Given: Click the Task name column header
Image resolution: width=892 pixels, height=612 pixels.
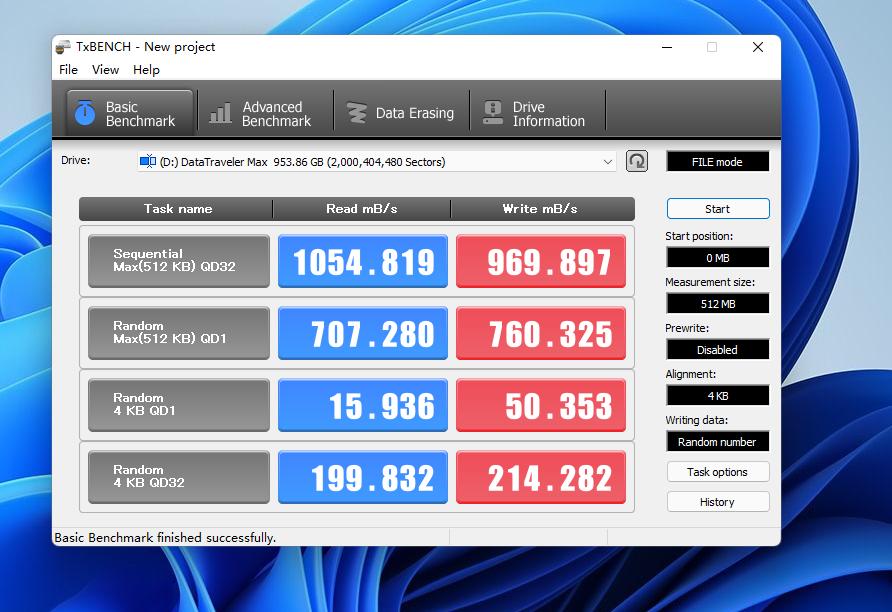Looking at the screenshot, I should (x=177, y=209).
